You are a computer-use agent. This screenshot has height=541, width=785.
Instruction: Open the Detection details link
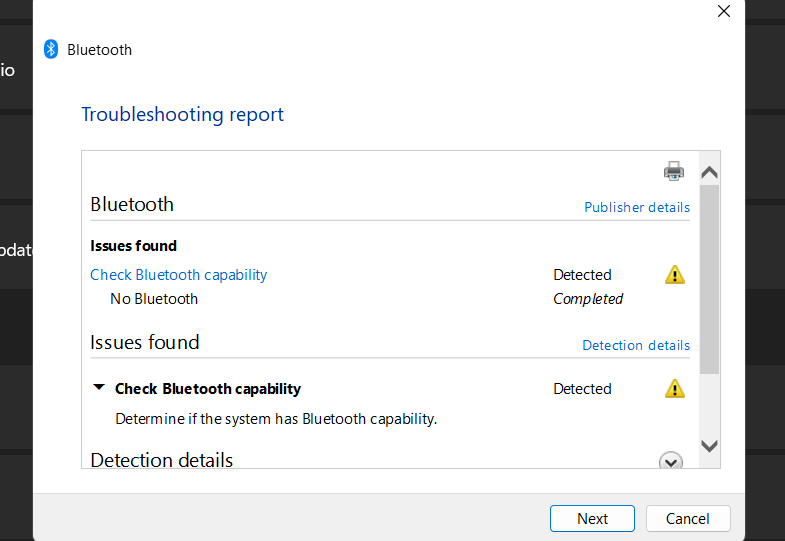636,345
